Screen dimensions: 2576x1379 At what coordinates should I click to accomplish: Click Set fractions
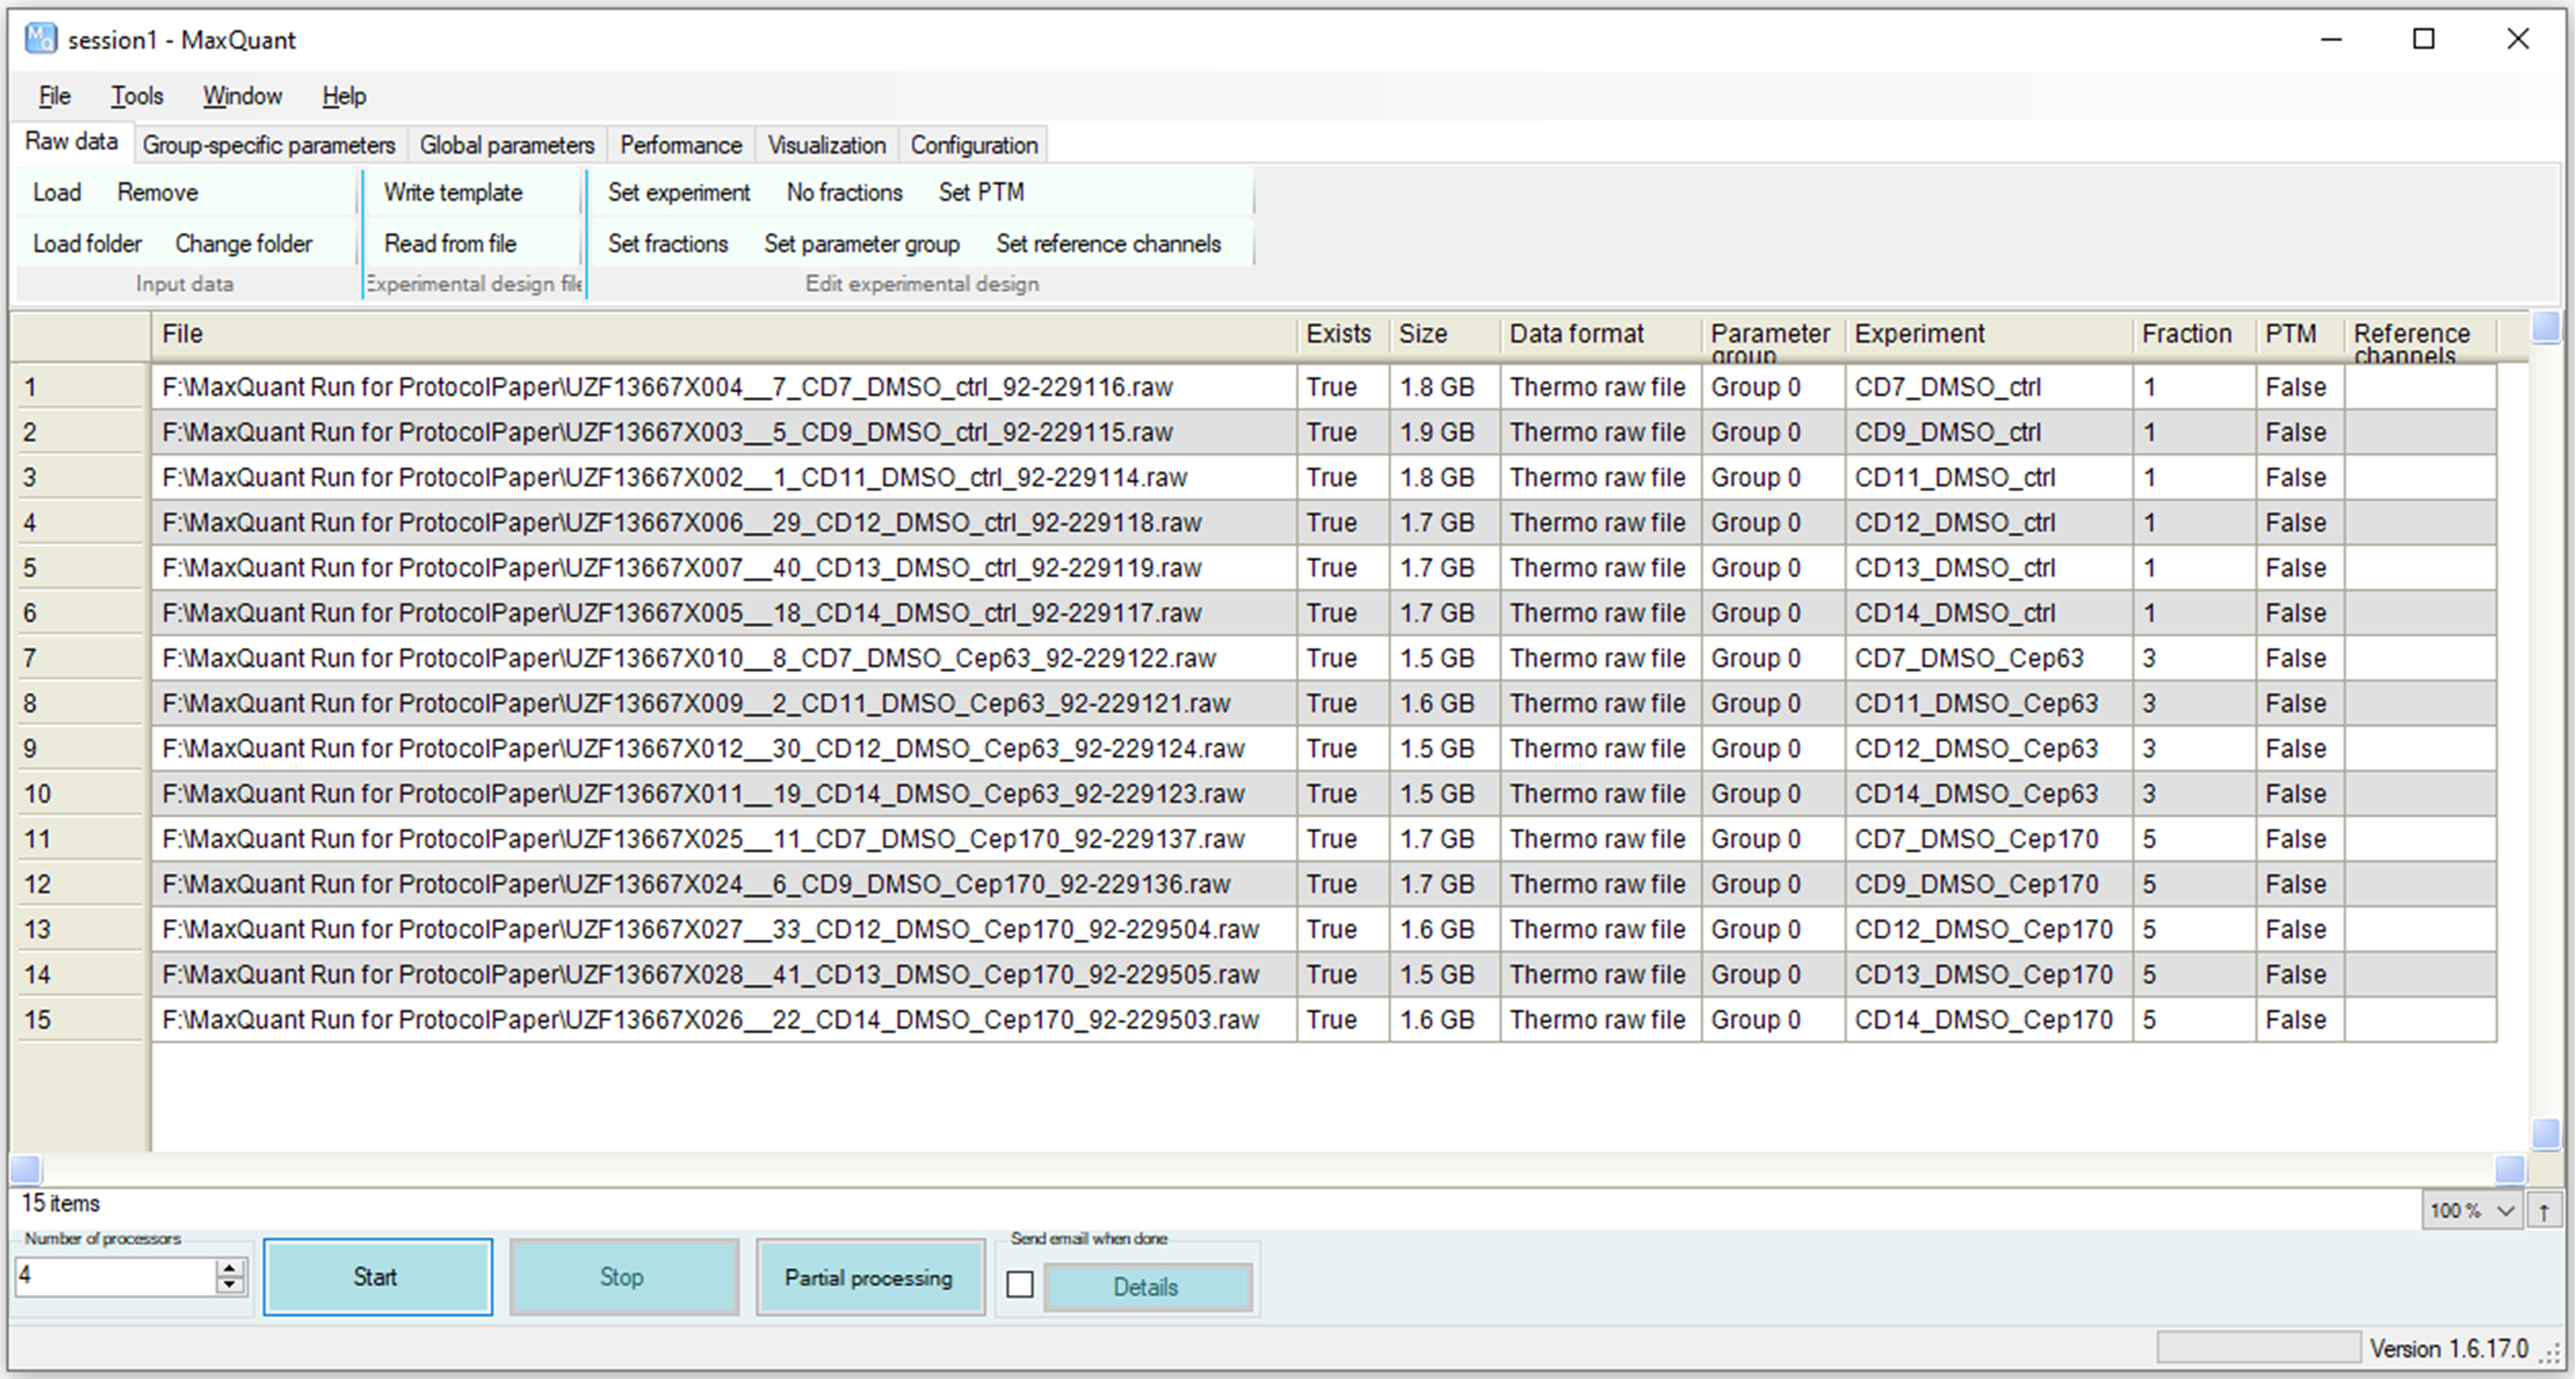point(668,243)
